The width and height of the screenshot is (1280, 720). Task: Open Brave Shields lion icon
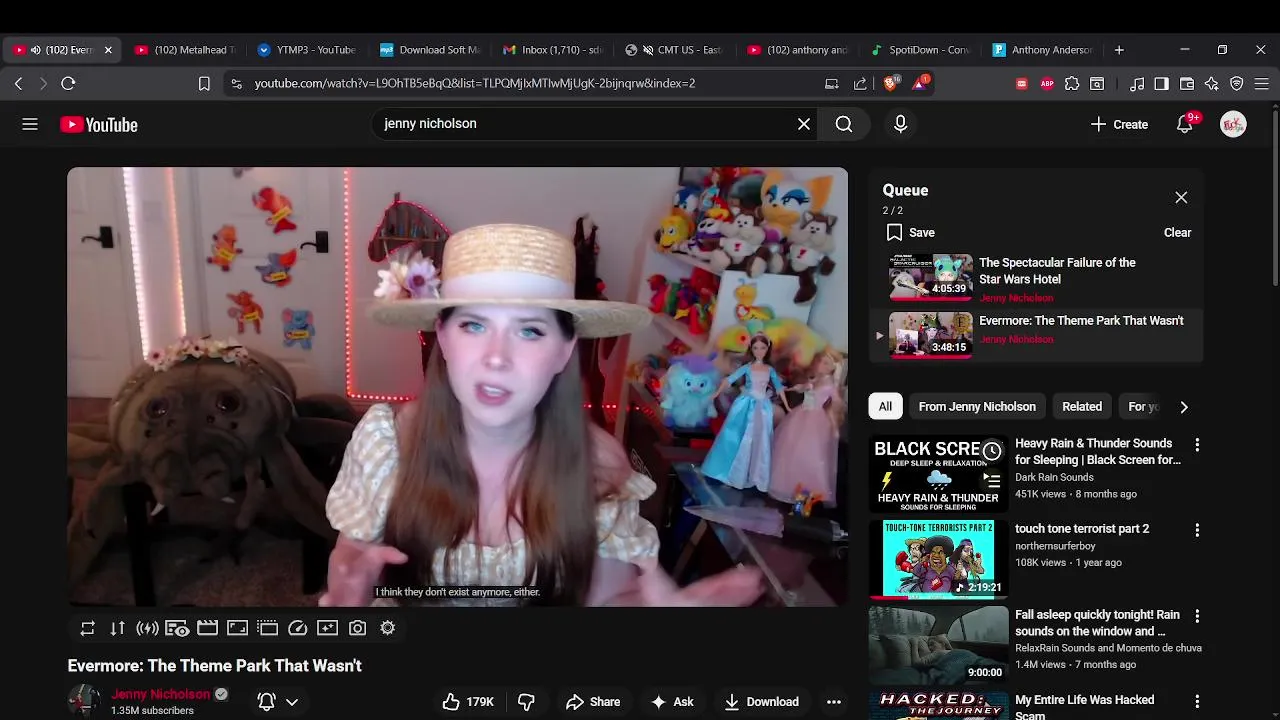point(891,83)
